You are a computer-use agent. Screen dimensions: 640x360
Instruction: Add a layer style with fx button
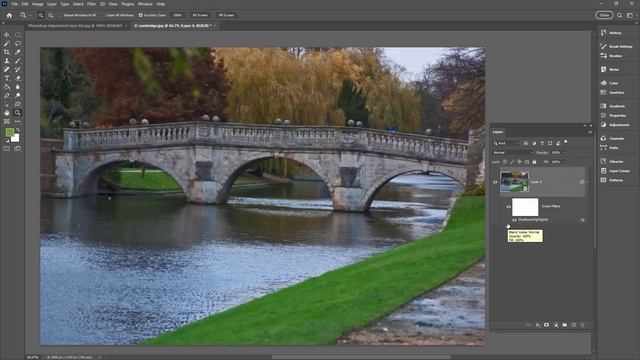click(538, 325)
